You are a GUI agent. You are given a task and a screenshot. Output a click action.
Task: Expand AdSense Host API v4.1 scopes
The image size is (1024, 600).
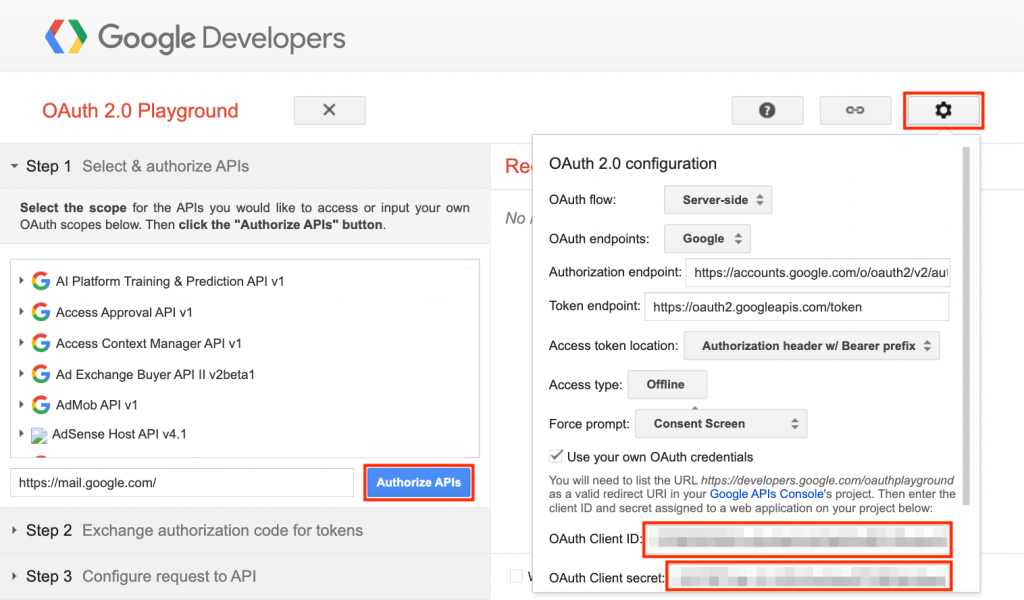tap(21, 434)
